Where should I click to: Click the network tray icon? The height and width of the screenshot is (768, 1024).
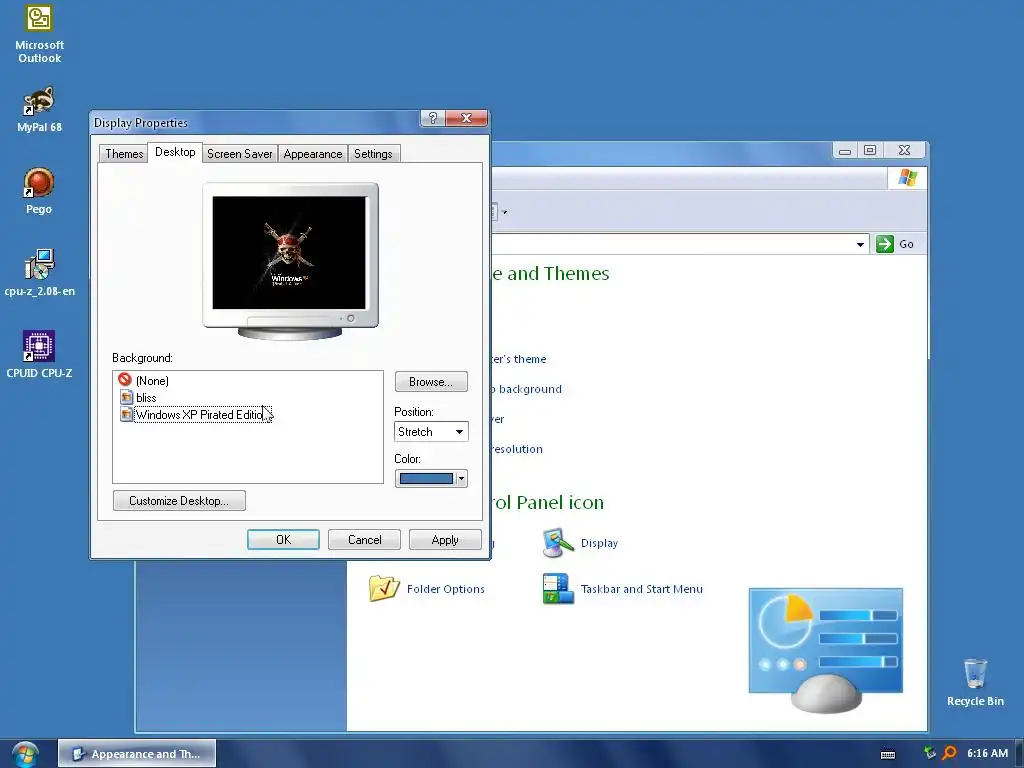[x=930, y=753]
